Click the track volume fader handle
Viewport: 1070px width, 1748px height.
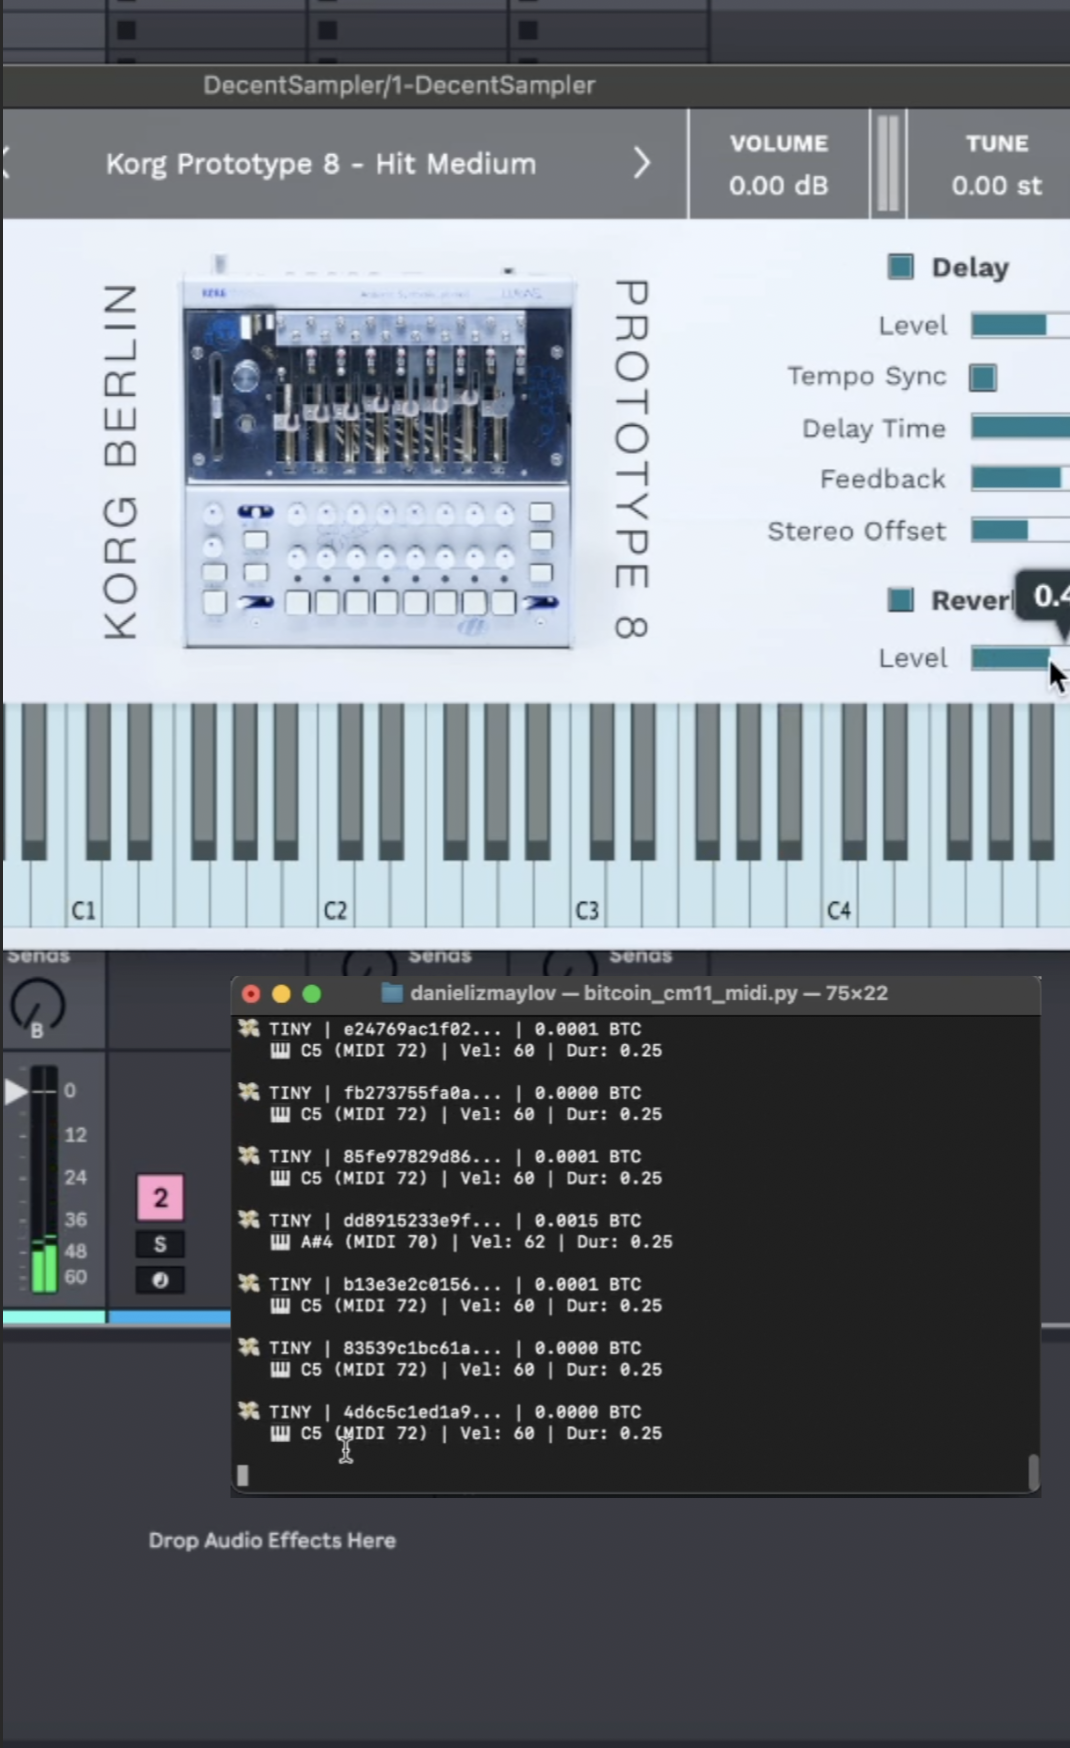[x=15, y=1090]
